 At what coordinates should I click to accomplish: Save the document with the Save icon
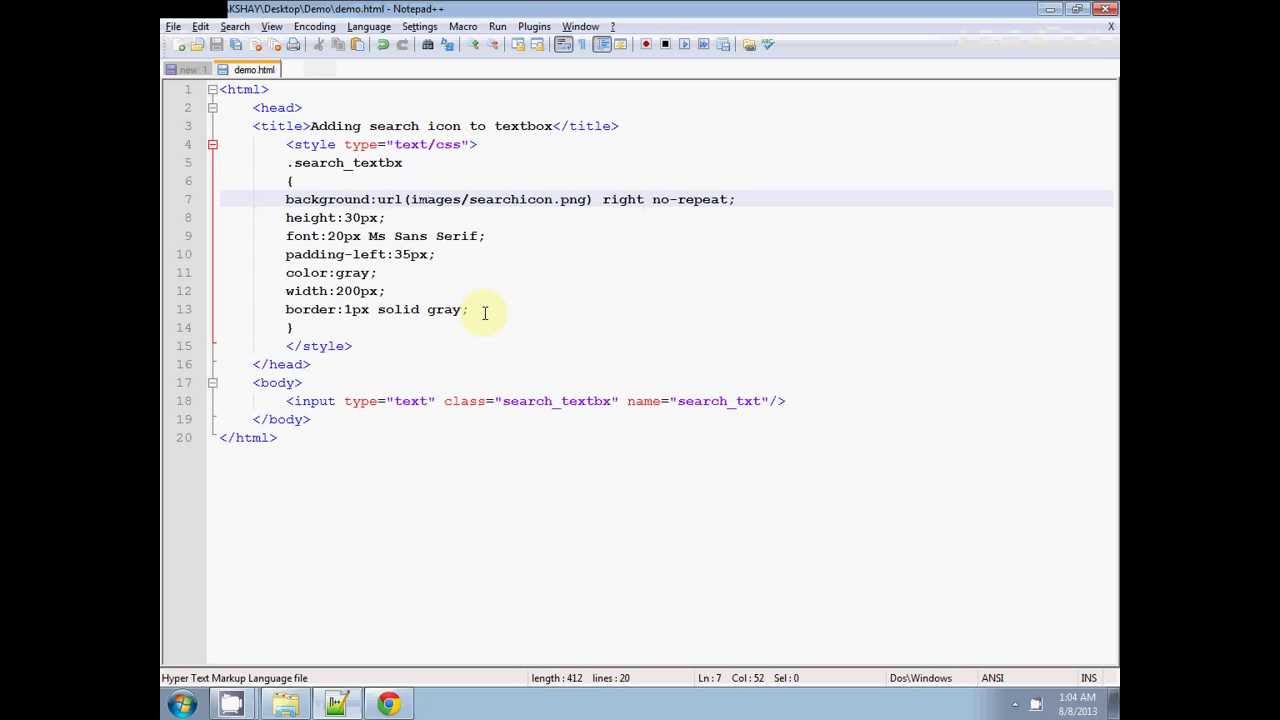click(x=216, y=44)
